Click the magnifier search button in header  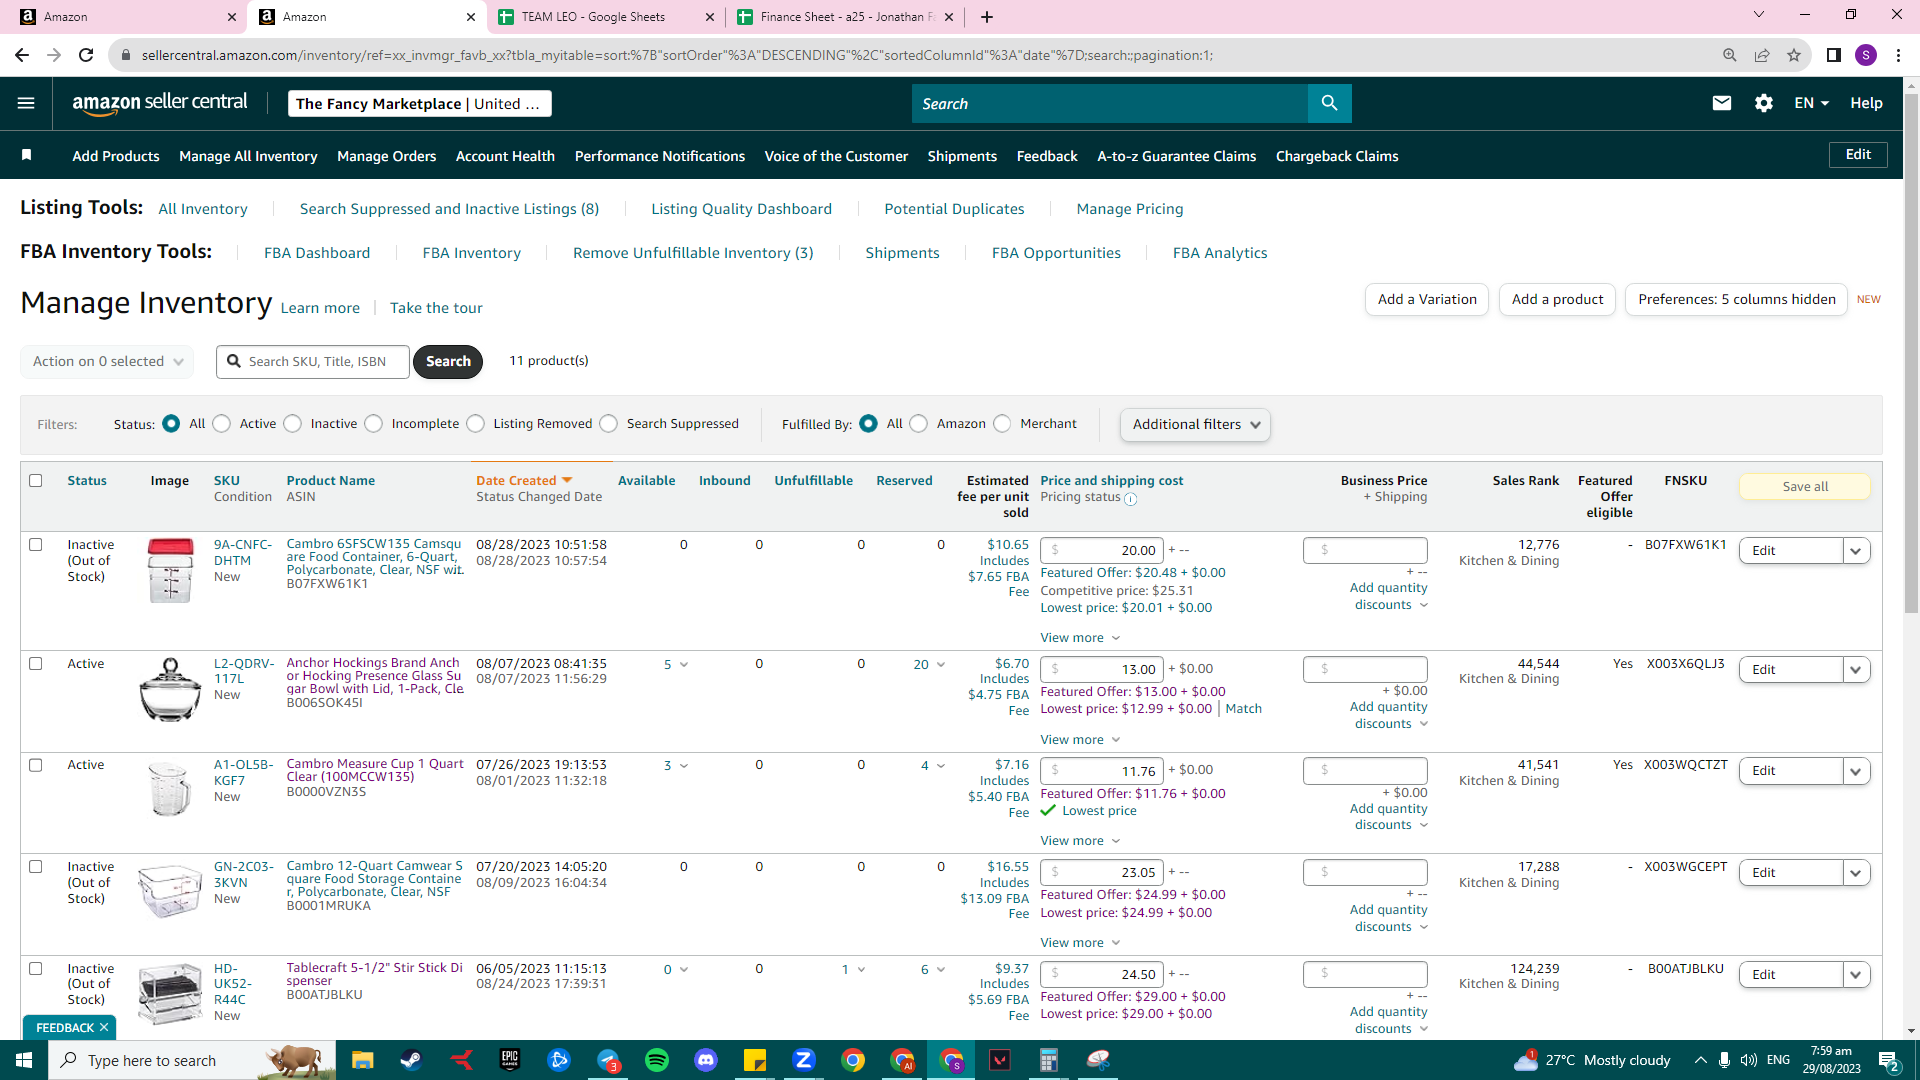click(x=1329, y=103)
